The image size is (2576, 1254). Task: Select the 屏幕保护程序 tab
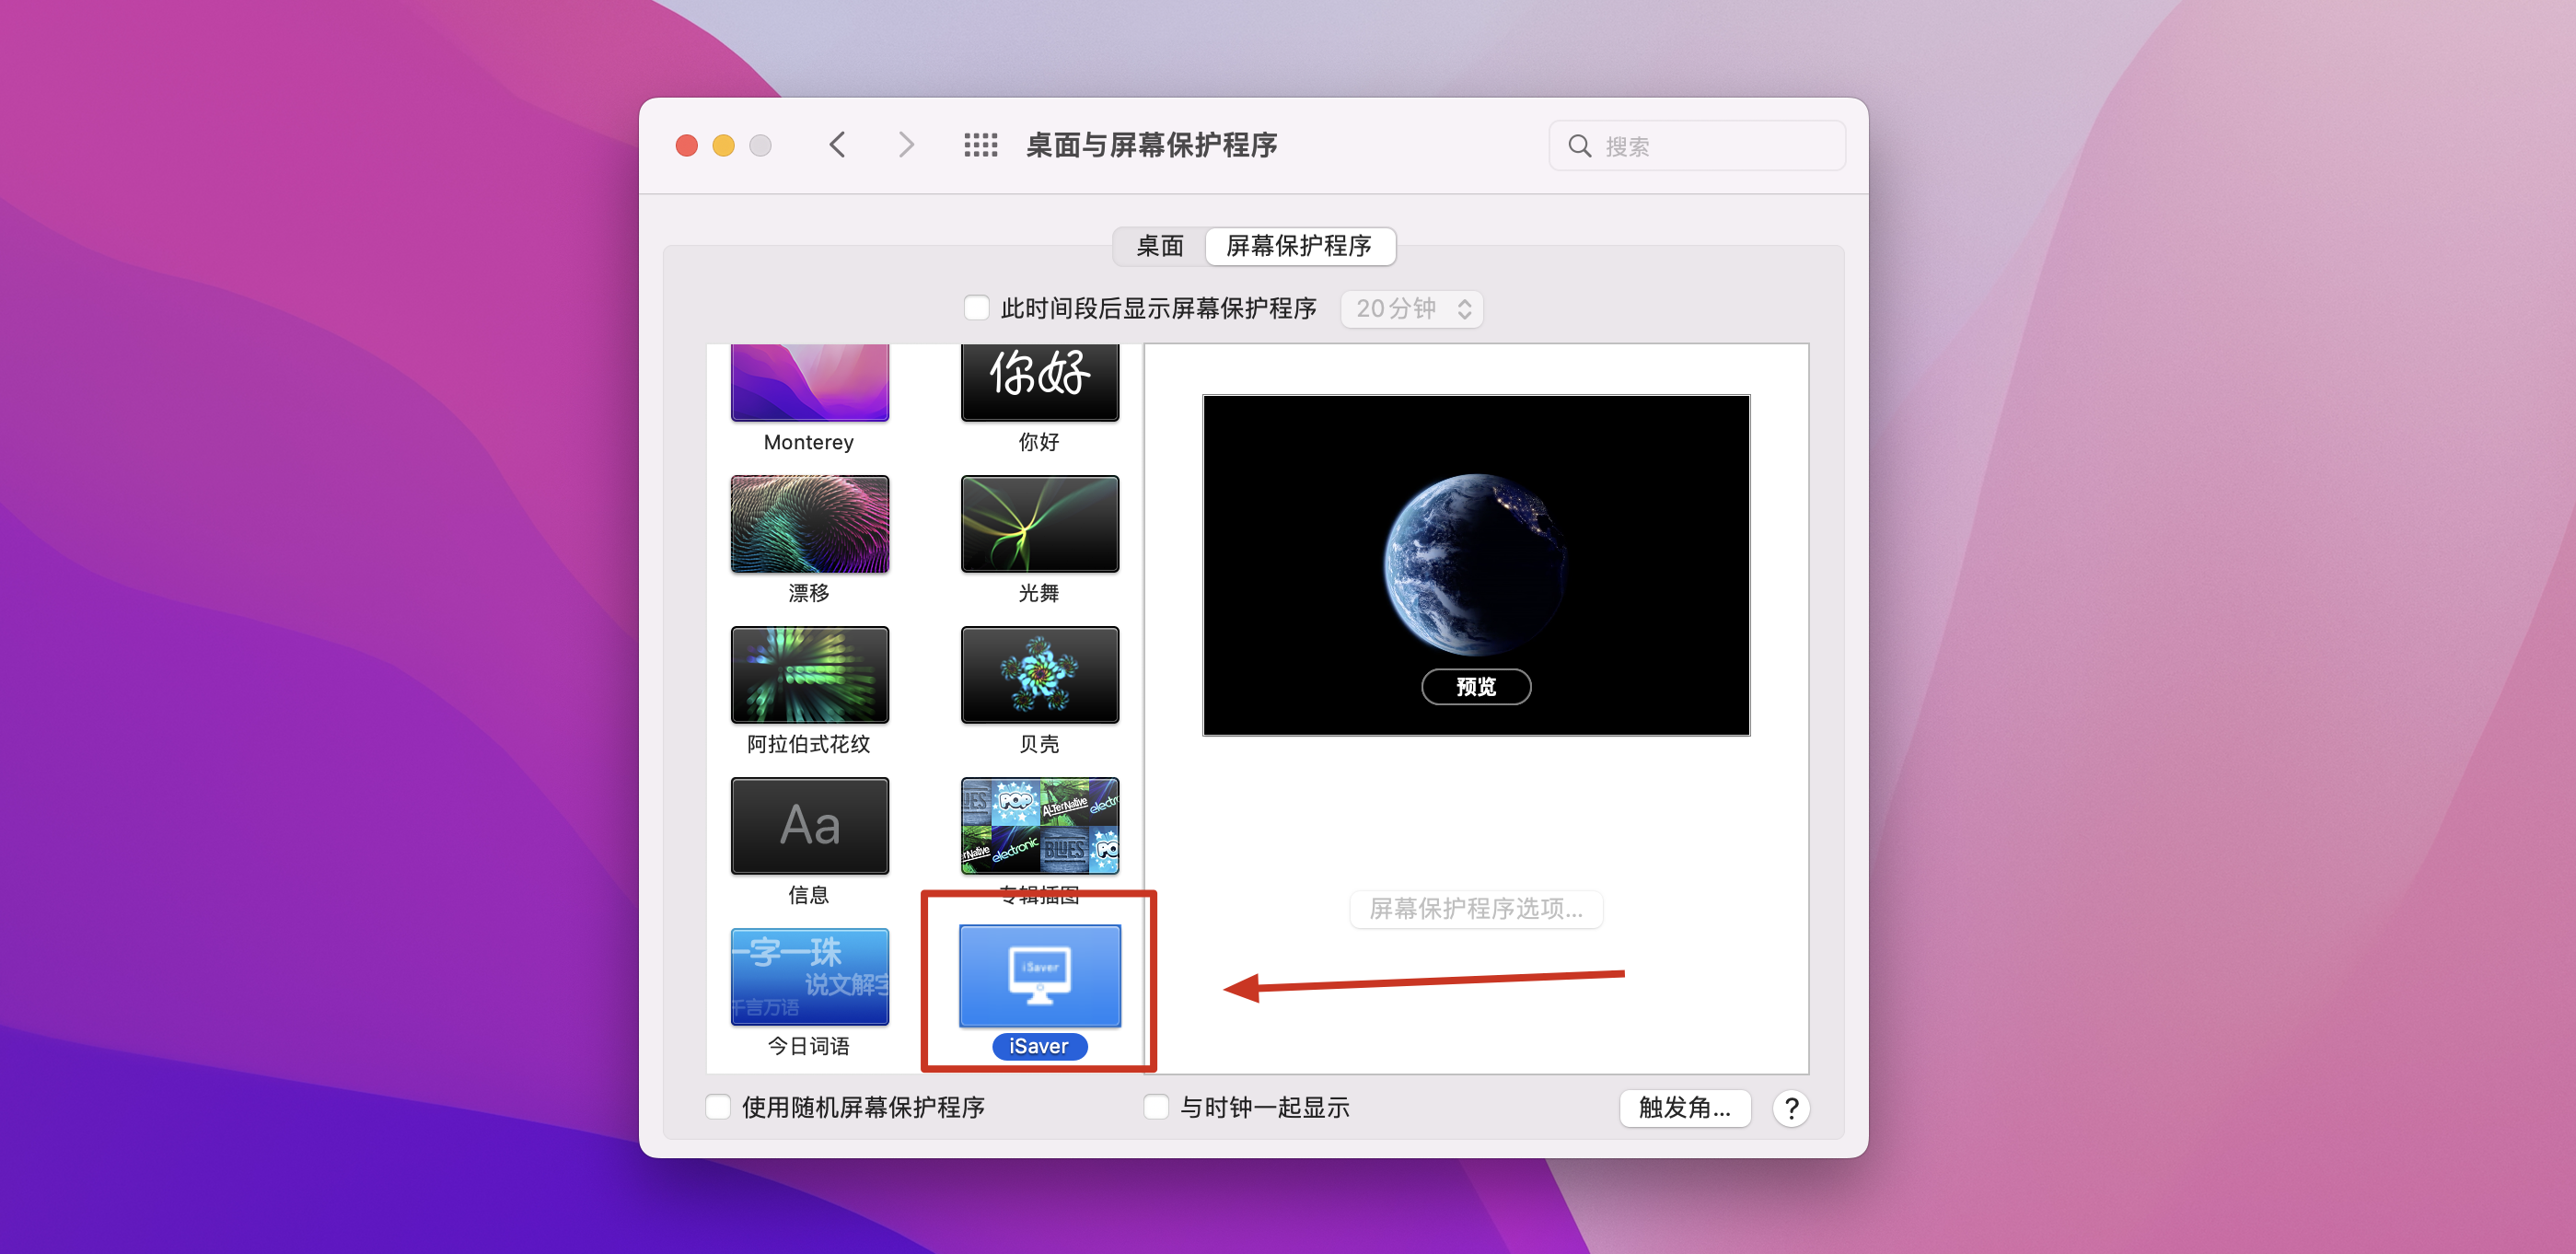[x=1298, y=246]
